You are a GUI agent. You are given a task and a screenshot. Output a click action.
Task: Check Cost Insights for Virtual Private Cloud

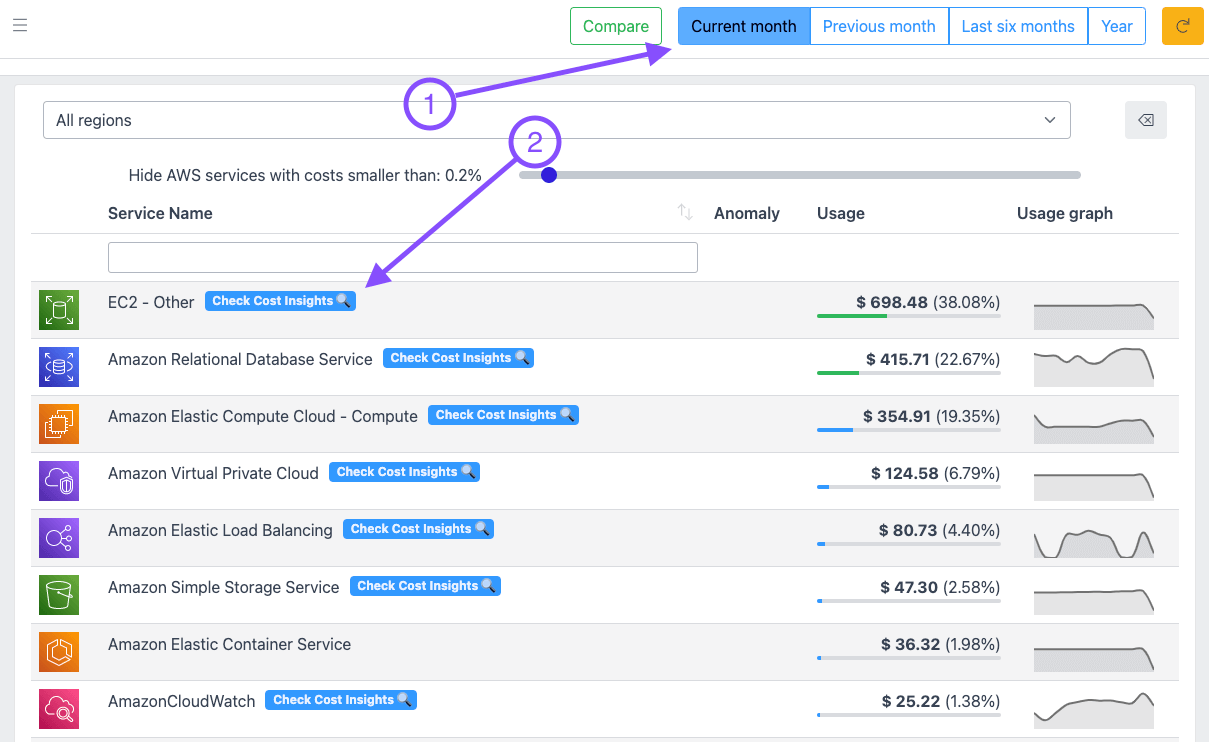[x=404, y=472]
